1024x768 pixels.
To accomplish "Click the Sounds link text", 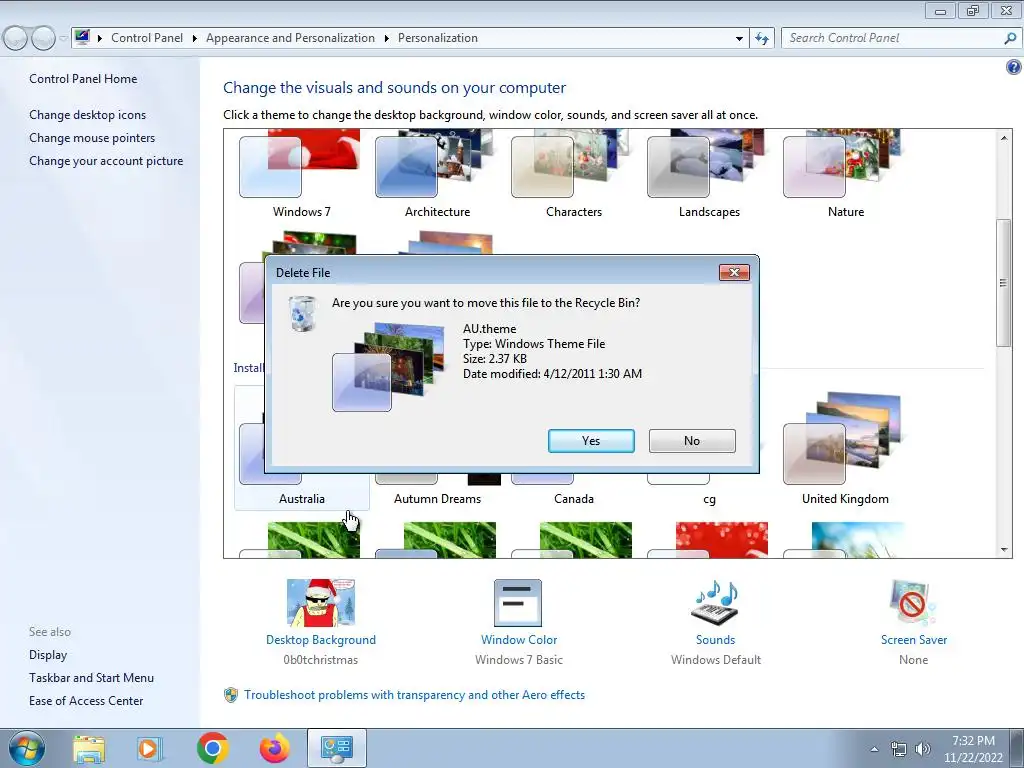I will (715, 640).
